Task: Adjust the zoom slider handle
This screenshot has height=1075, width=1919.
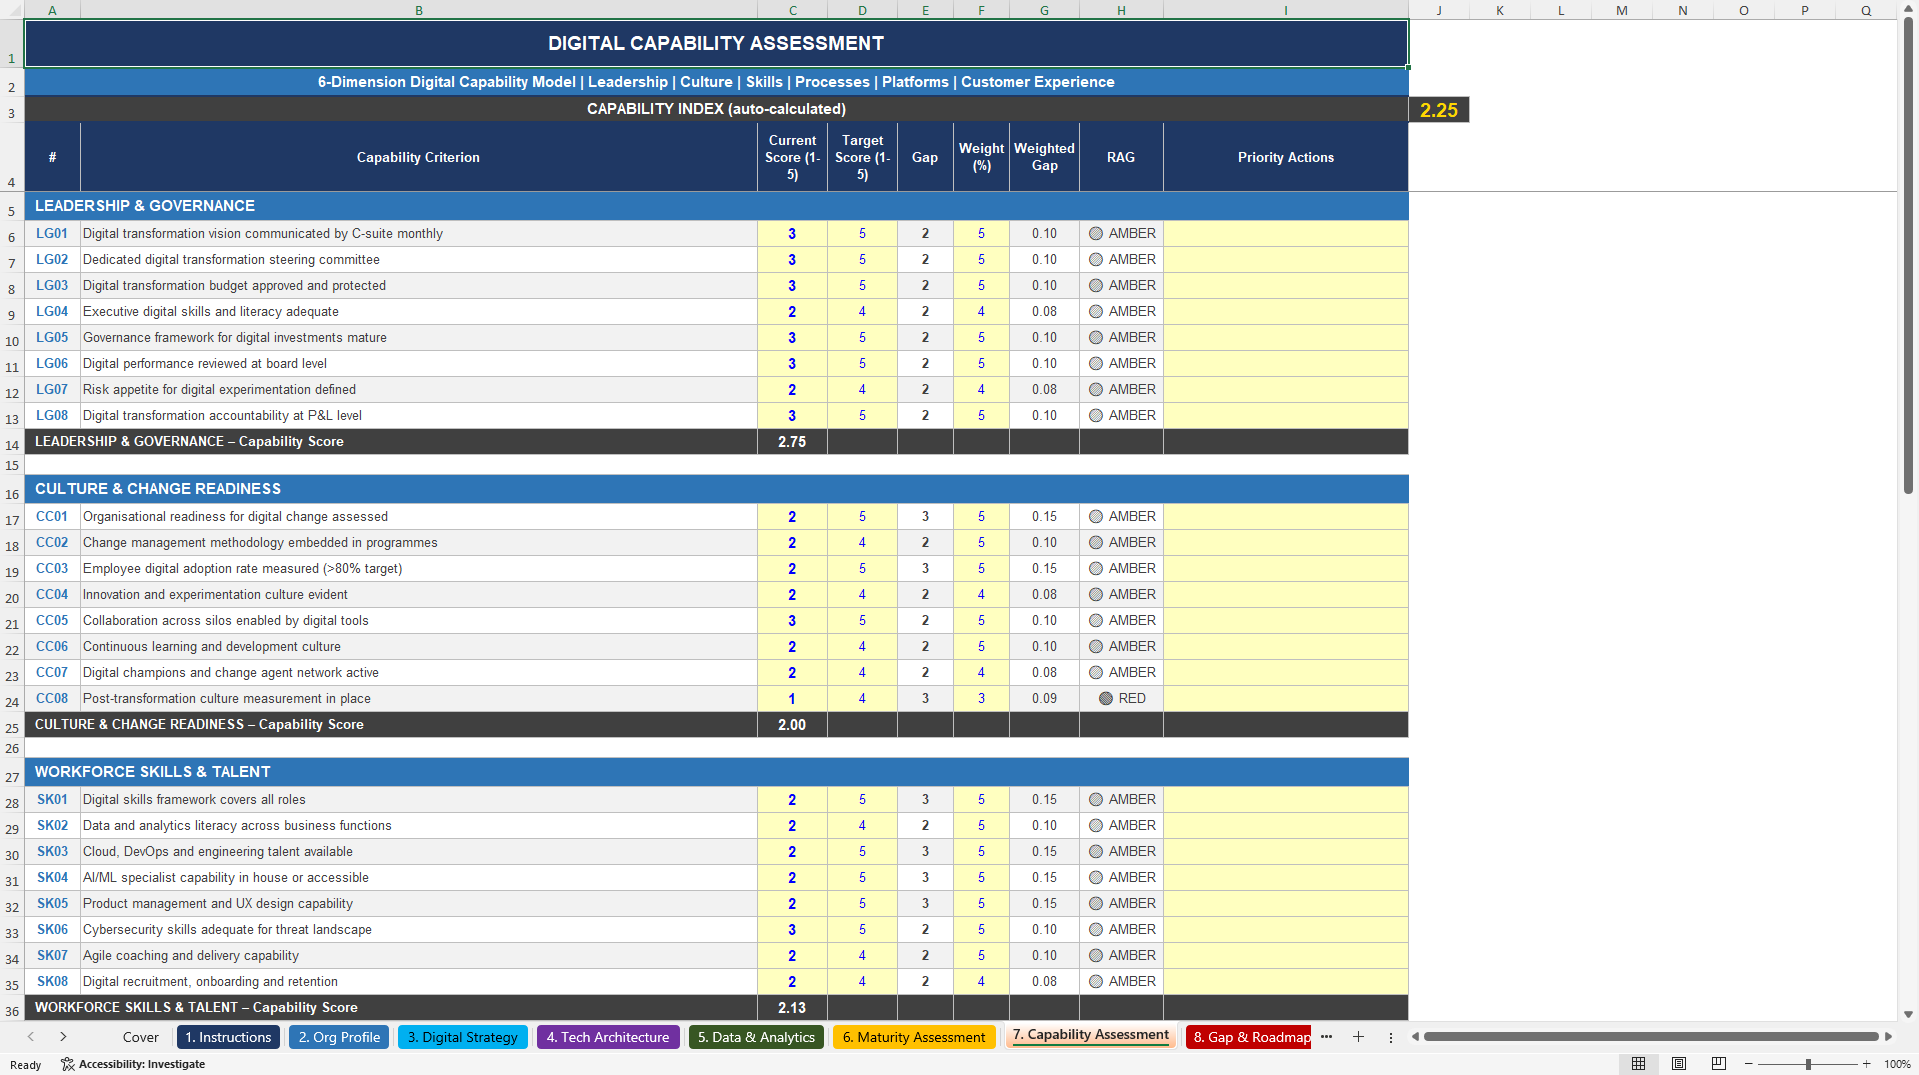Action: coord(1808,1064)
